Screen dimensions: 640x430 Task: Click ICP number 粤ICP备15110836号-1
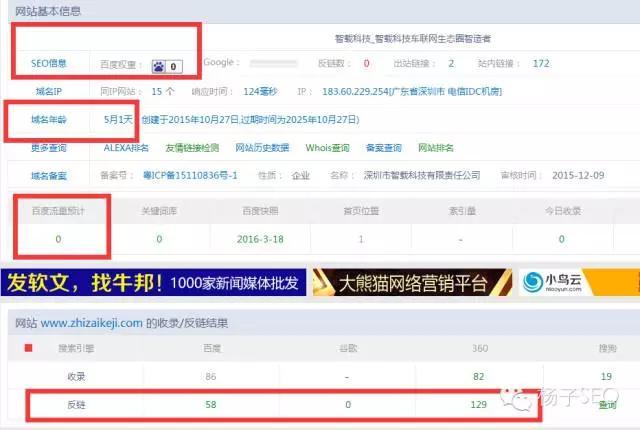[191, 175]
